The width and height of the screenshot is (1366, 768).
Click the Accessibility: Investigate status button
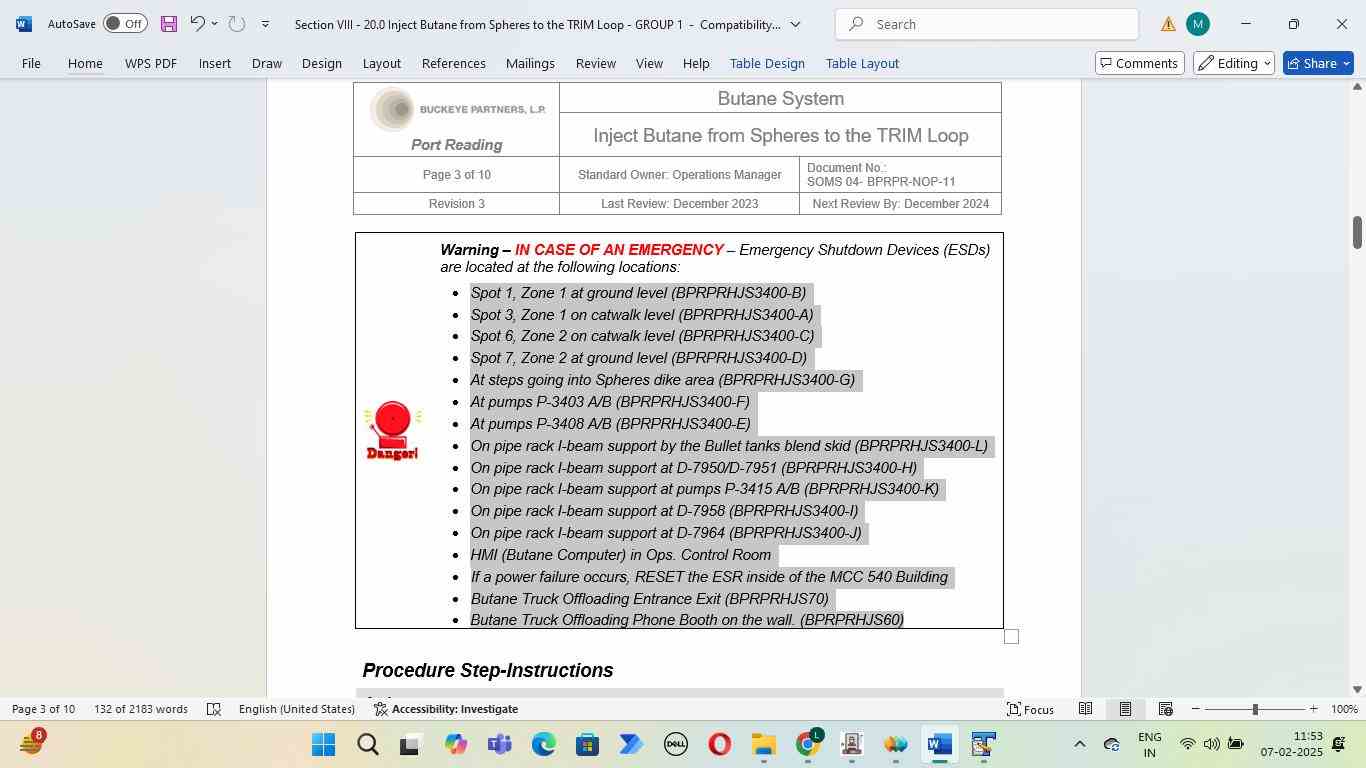pyautogui.click(x=446, y=709)
